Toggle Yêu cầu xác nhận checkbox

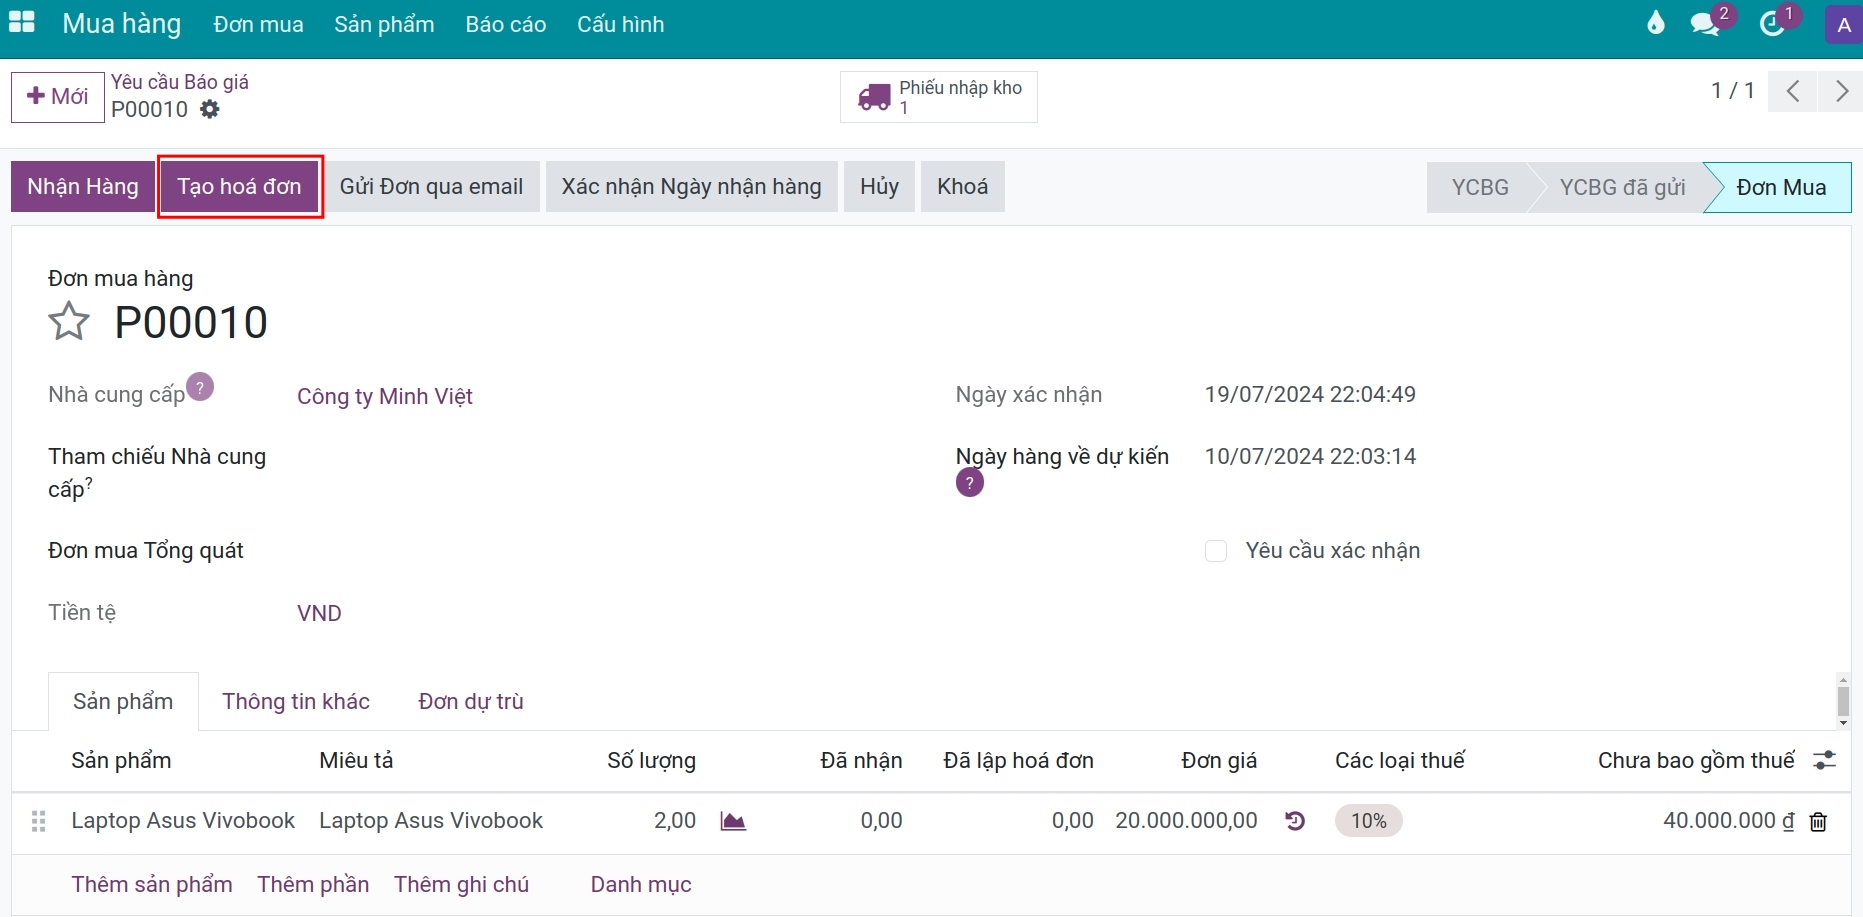(1216, 551)
